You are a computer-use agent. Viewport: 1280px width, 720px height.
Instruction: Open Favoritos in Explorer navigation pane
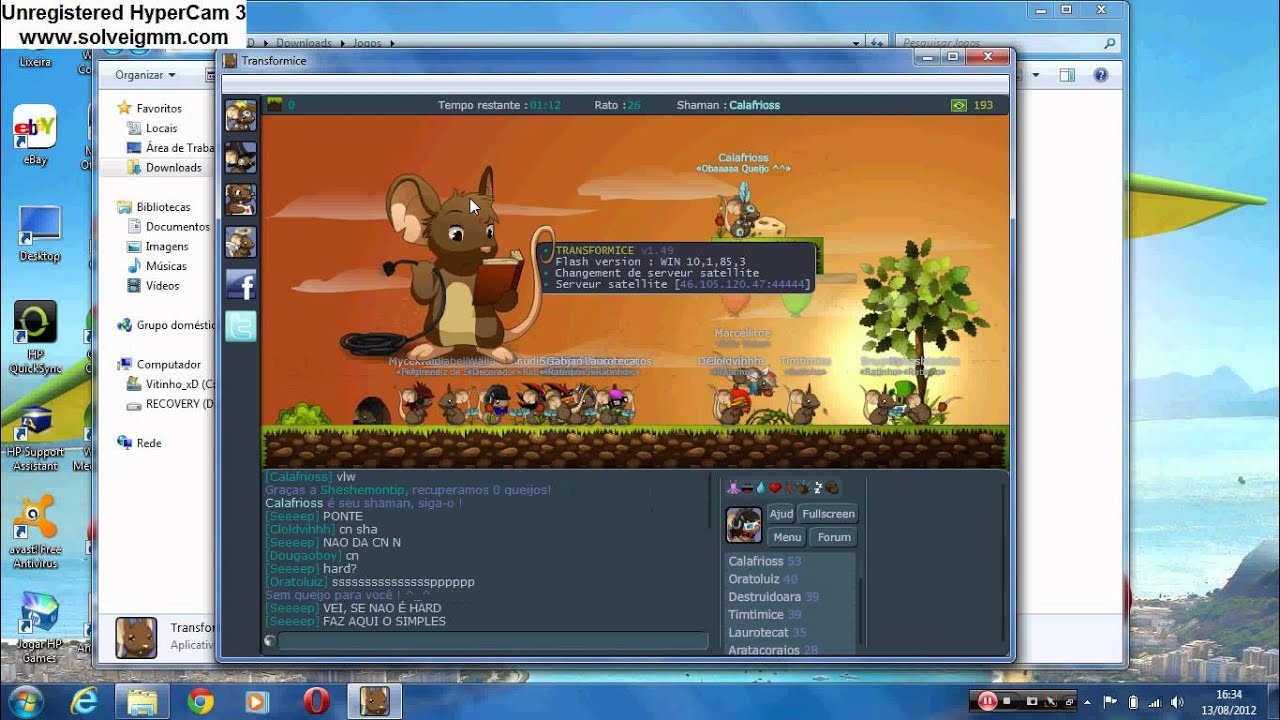tap(158, 108)
